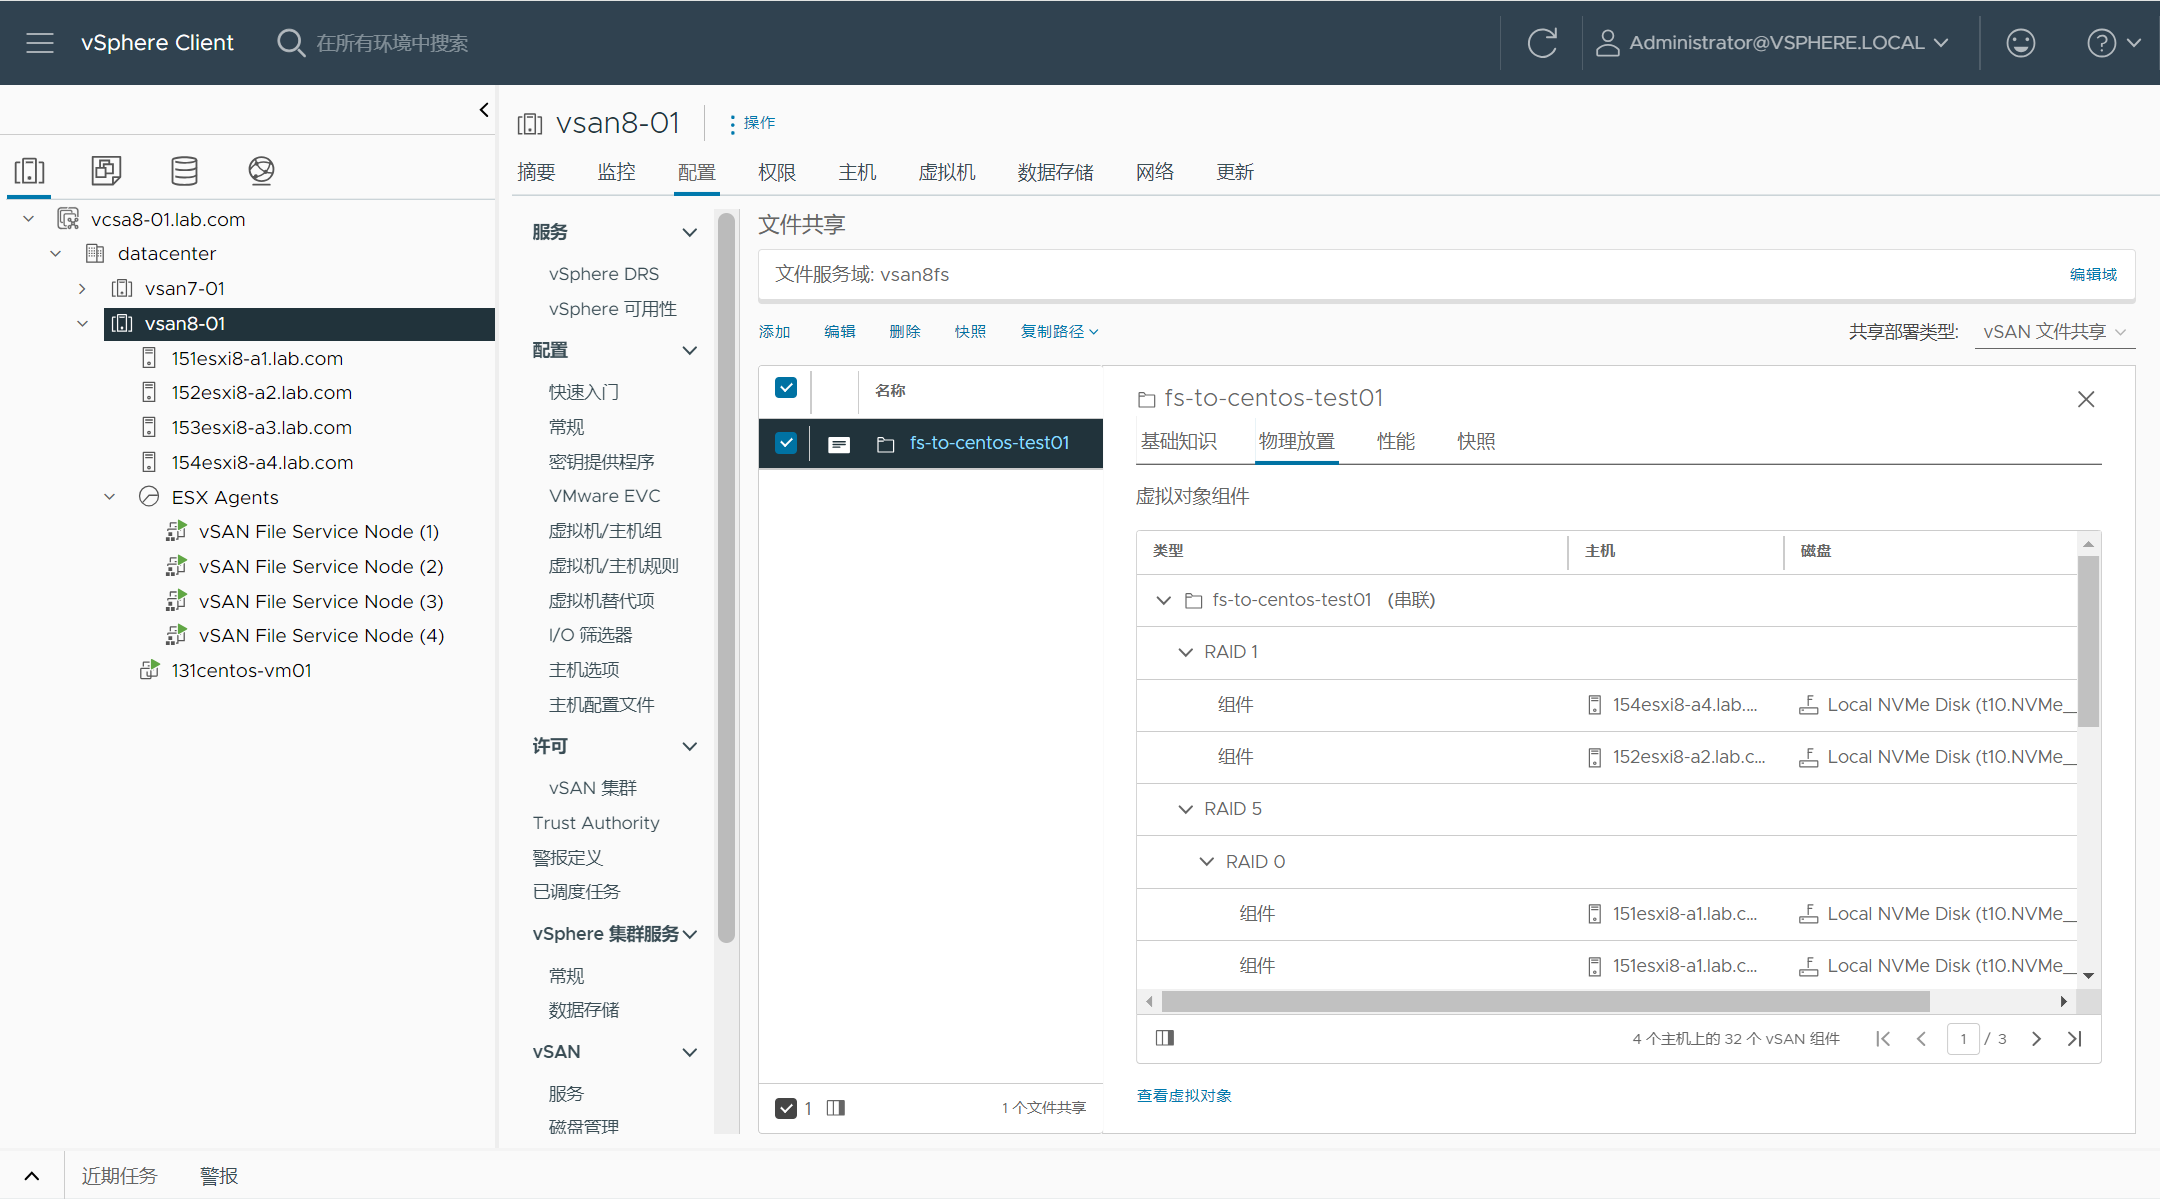Switch to the 性能 detail tab
Image resolution: width=2160 pixels, height=1199 pixels.
point(1396,441)
